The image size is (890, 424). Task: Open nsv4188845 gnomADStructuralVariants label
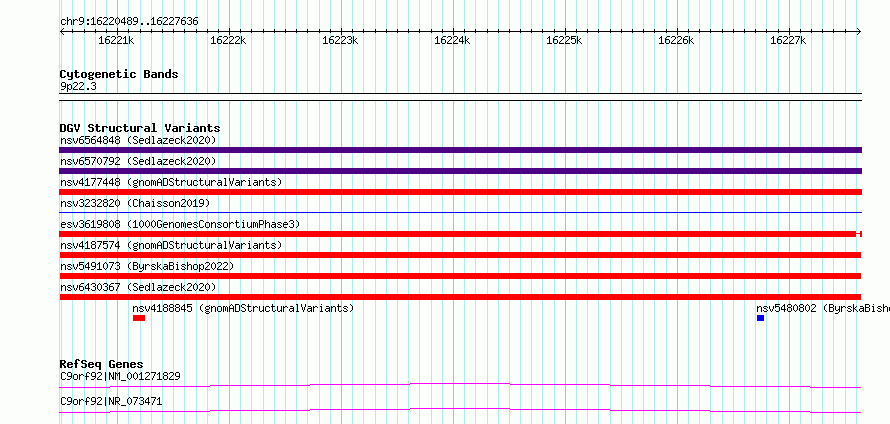click(243, 308)
